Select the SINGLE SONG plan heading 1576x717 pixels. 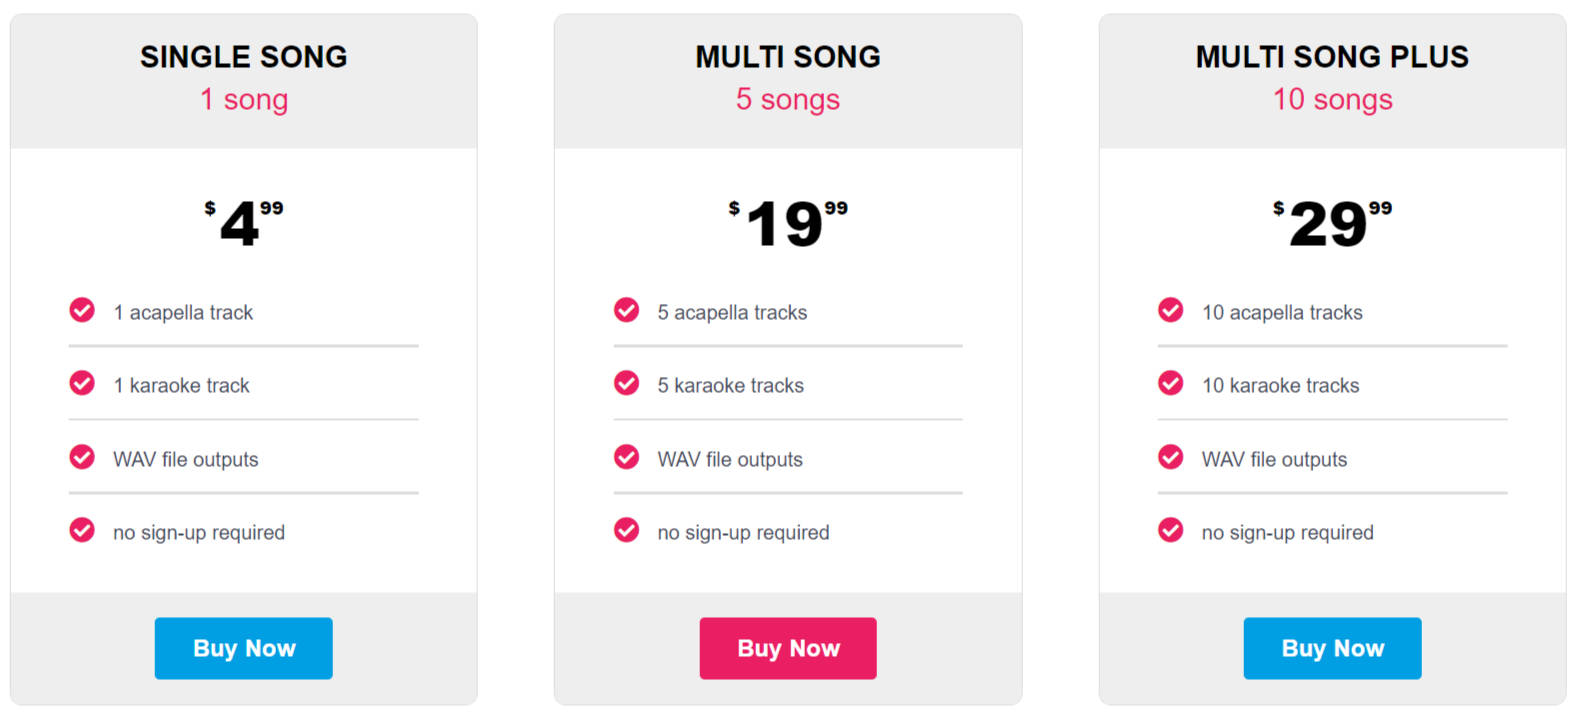click(243, 57)
